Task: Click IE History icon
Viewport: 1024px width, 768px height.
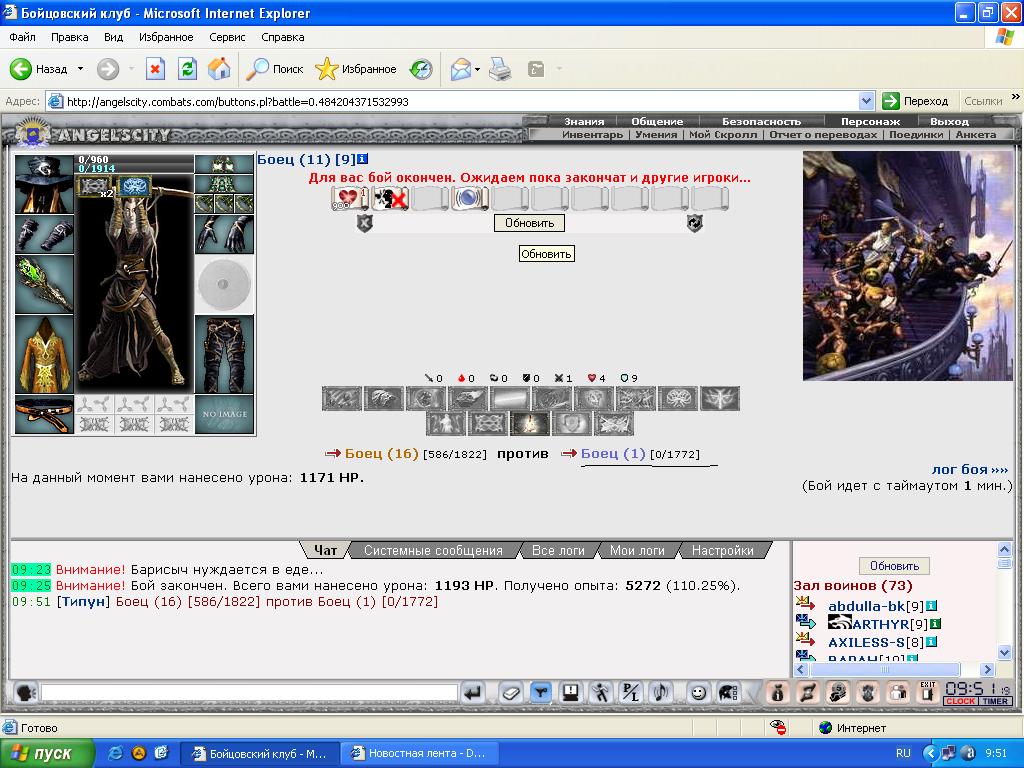Action: point(421,69)
